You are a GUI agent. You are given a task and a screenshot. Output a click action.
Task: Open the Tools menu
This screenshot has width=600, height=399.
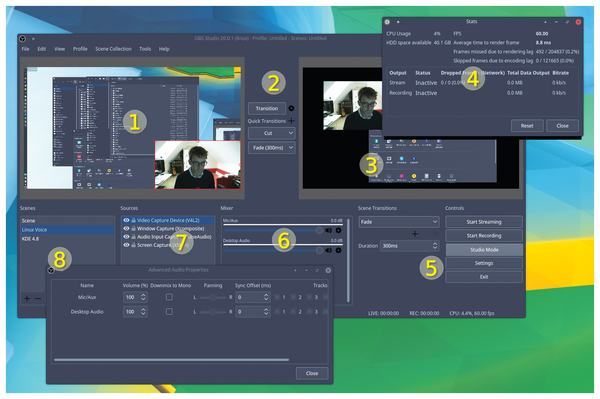pyautogui.click(x=145, y=49)
